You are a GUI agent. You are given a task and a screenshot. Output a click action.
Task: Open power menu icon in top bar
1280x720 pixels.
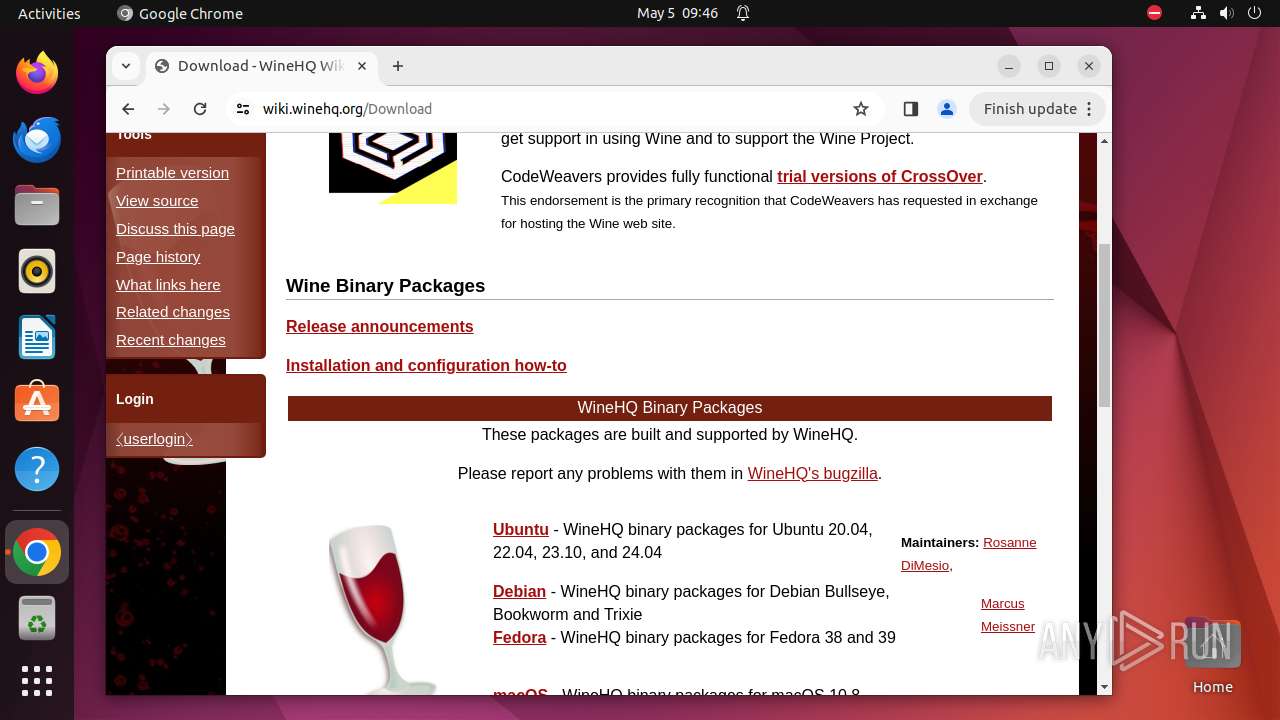coord(1254,13)
